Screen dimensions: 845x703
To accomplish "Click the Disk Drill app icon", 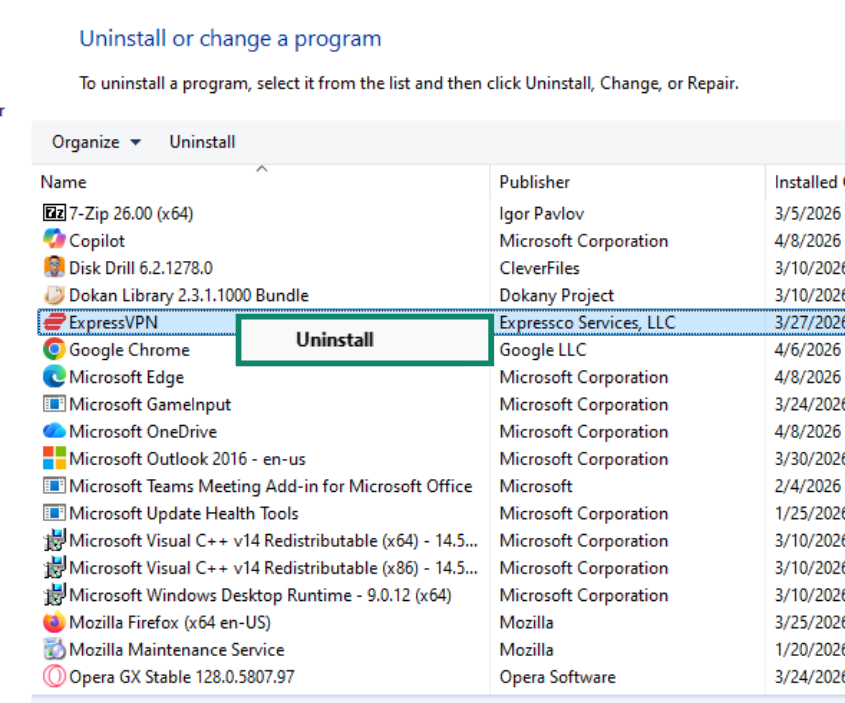I will pyautogui.click(x=54, y=268).
